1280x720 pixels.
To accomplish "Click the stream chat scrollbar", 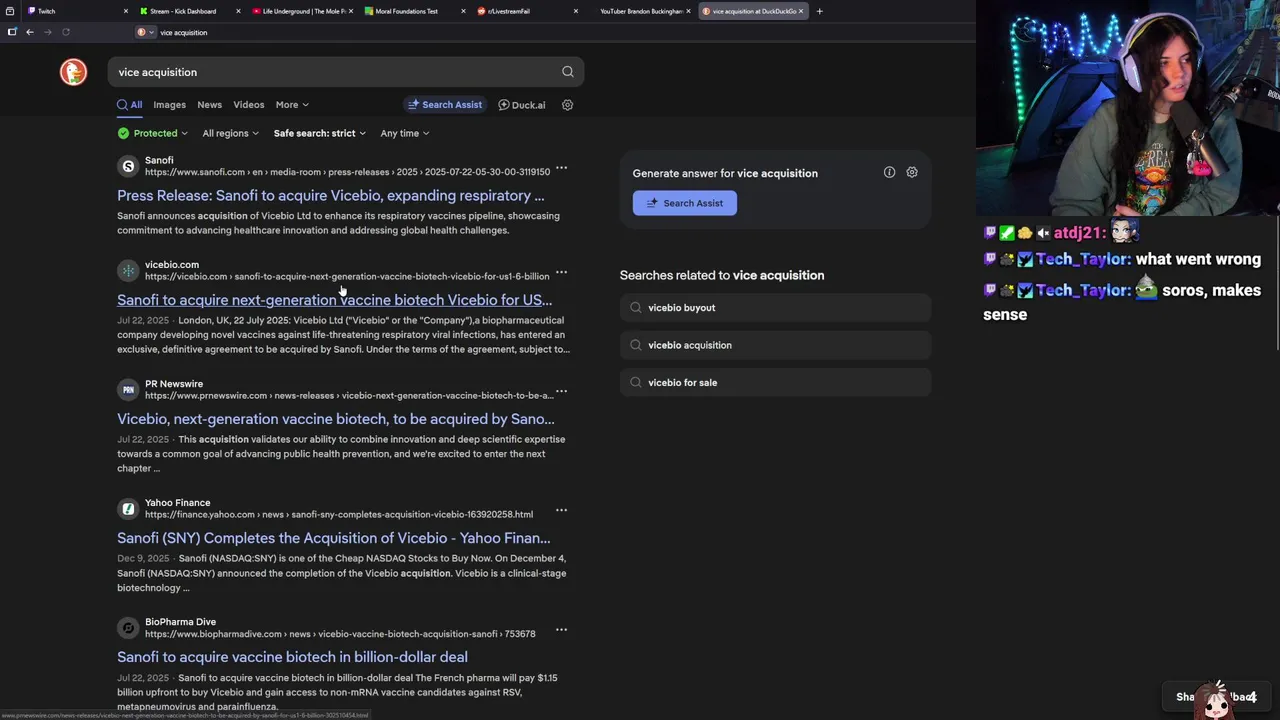I will tap(1276, 285).
